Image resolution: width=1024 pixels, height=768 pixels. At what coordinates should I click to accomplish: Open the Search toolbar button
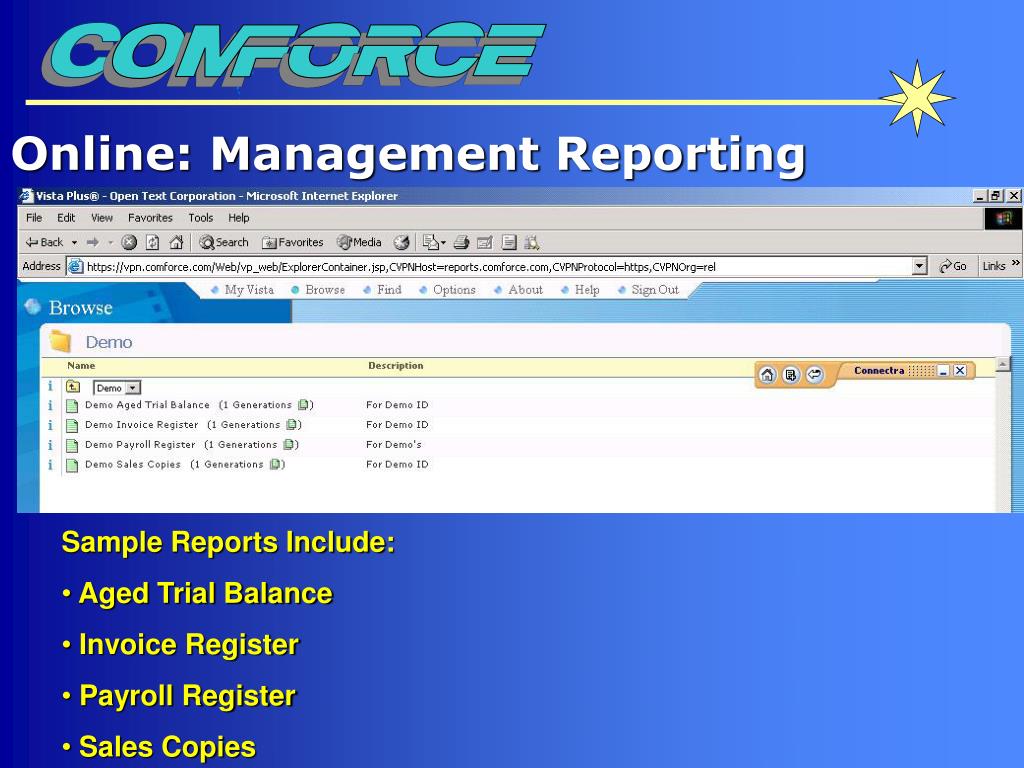223,242
